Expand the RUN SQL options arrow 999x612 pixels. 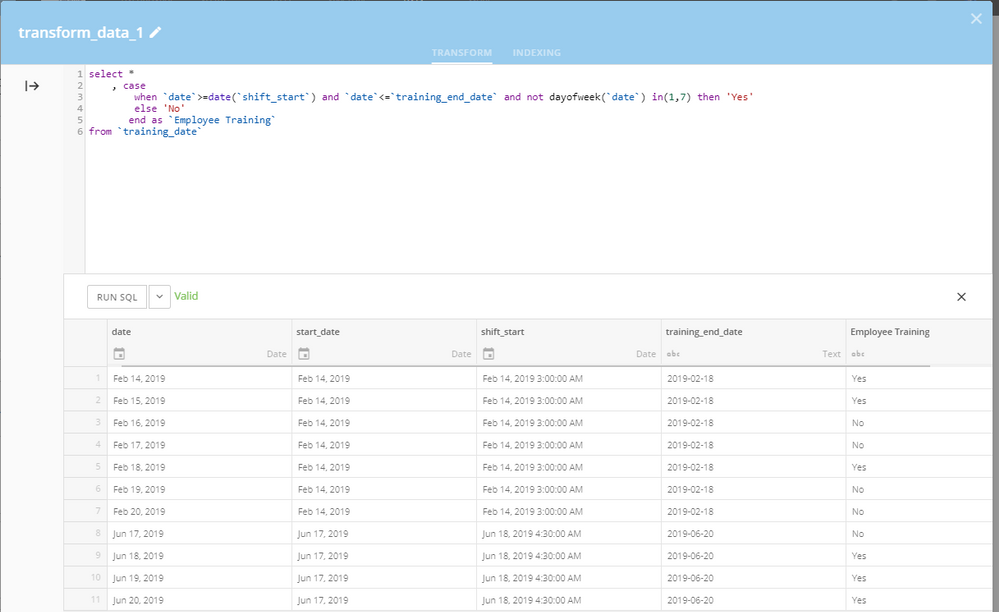point(160,296)
